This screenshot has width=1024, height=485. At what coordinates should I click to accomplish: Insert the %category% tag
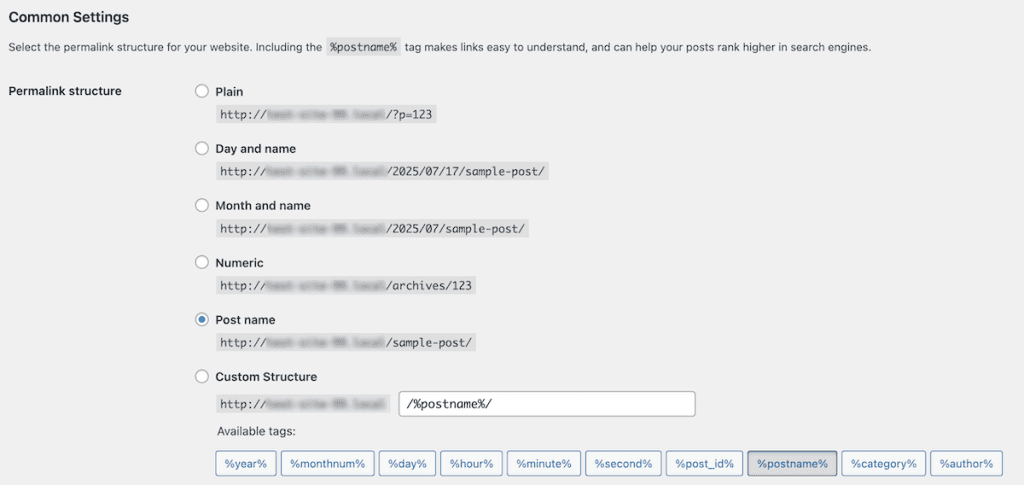[883, 463]
